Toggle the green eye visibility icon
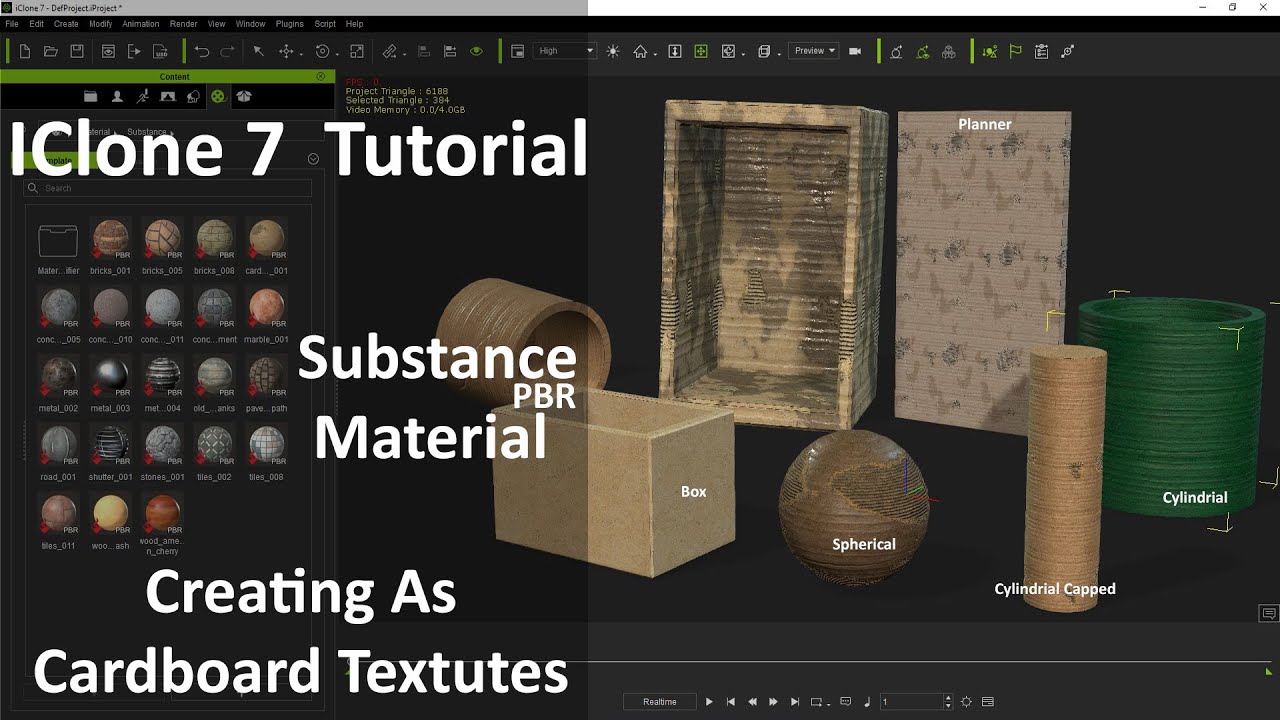Viewport: 1280px width, 720px height. pos(476,51)
